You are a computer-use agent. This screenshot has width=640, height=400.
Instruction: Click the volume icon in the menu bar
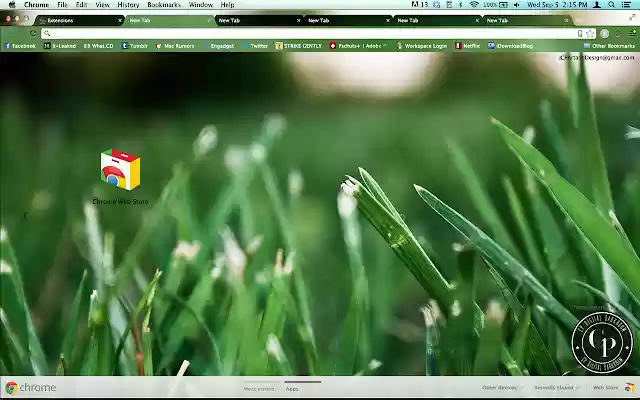point(517,4)
